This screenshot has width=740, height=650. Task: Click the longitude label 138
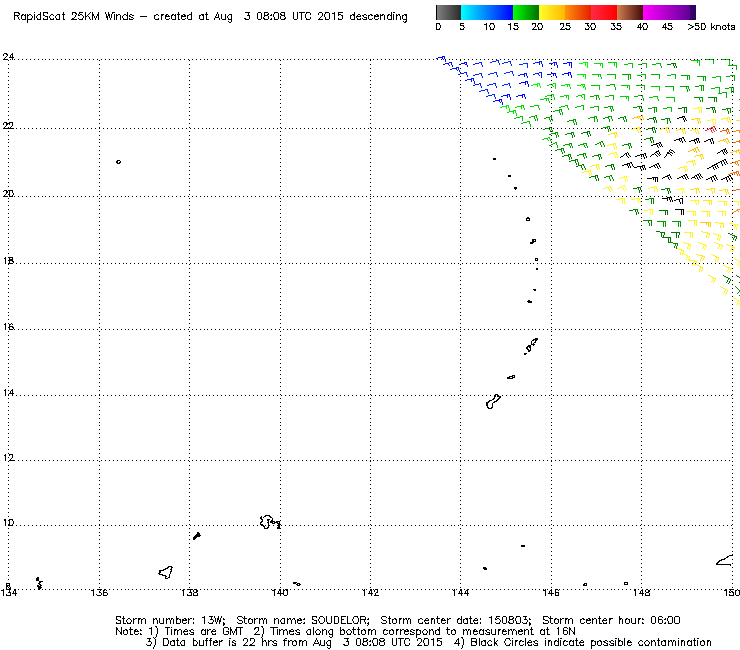click(189, 593)
